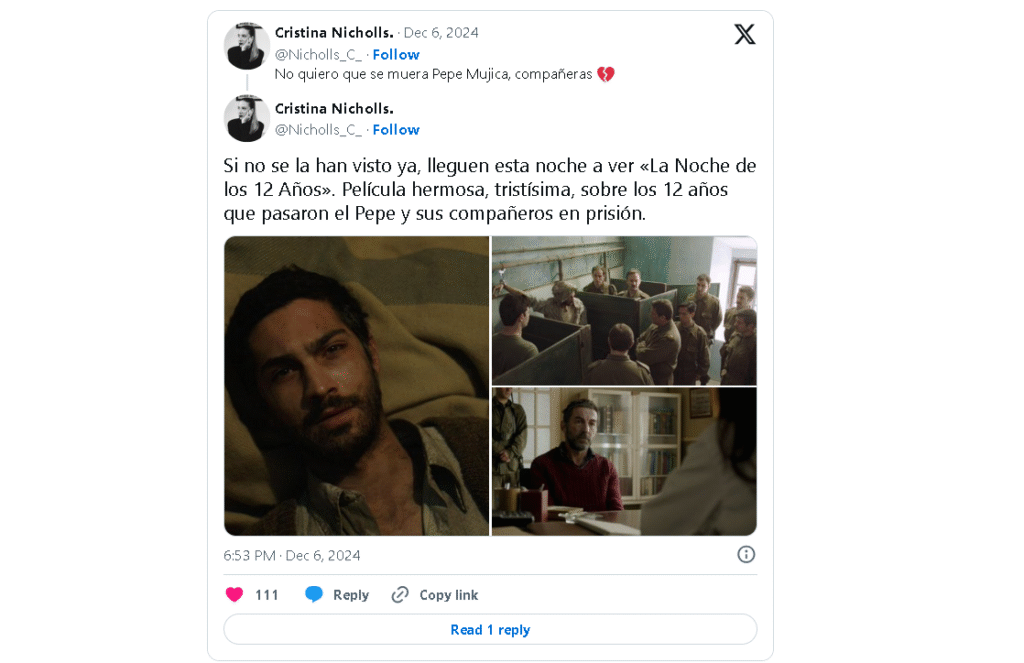
Task: Click the blue reply bubble icon
Action: (314, 594)
